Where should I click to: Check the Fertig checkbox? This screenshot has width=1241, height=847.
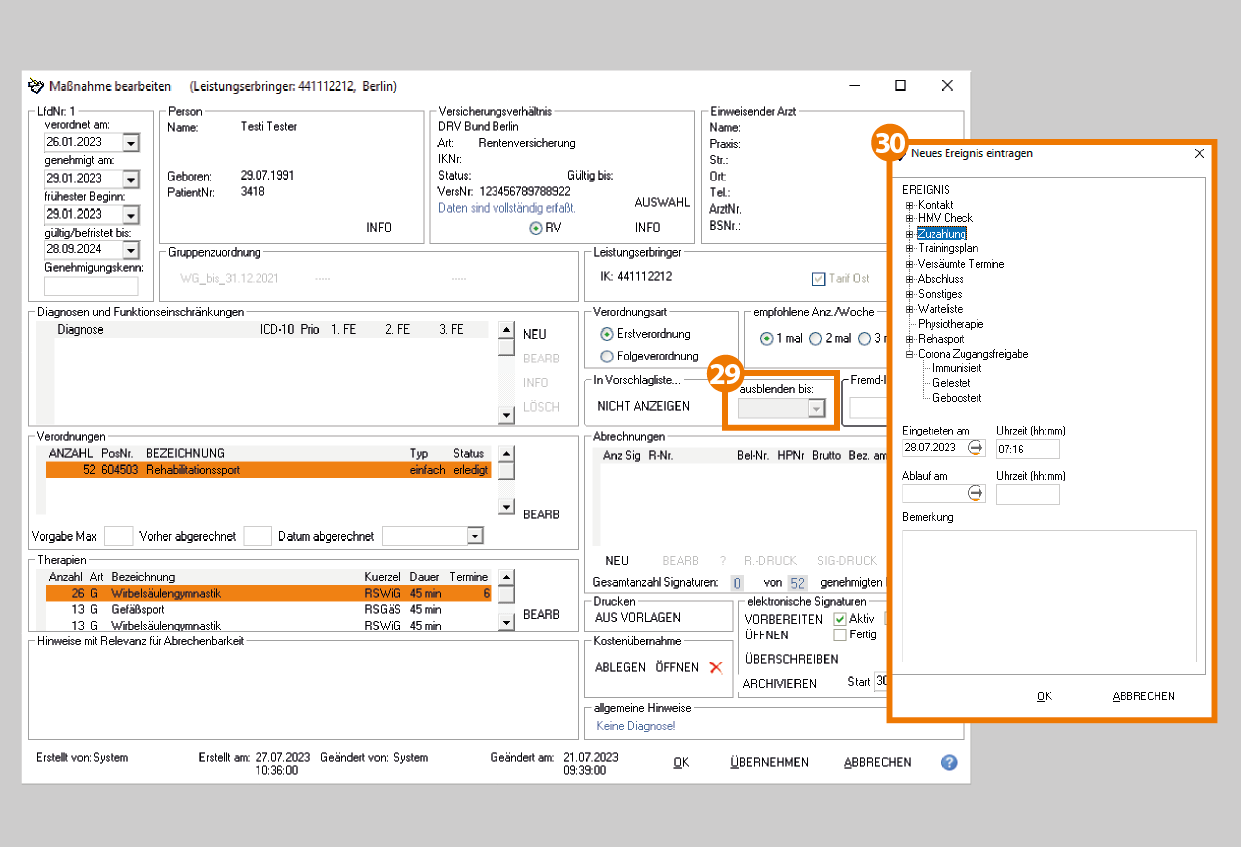[x=840, y=634]
